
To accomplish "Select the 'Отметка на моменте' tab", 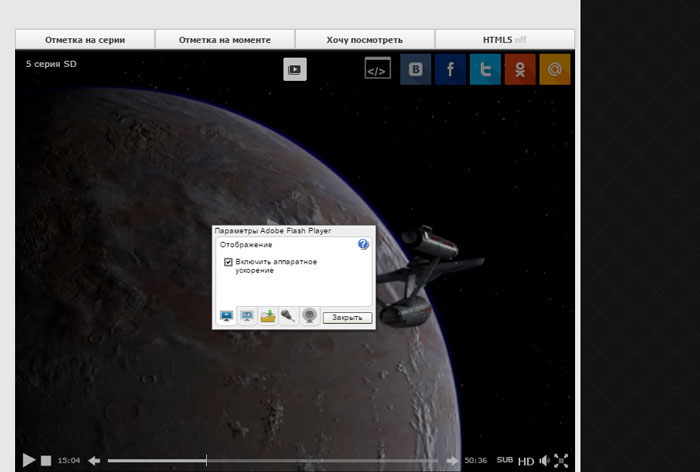I will click(225, 40).
